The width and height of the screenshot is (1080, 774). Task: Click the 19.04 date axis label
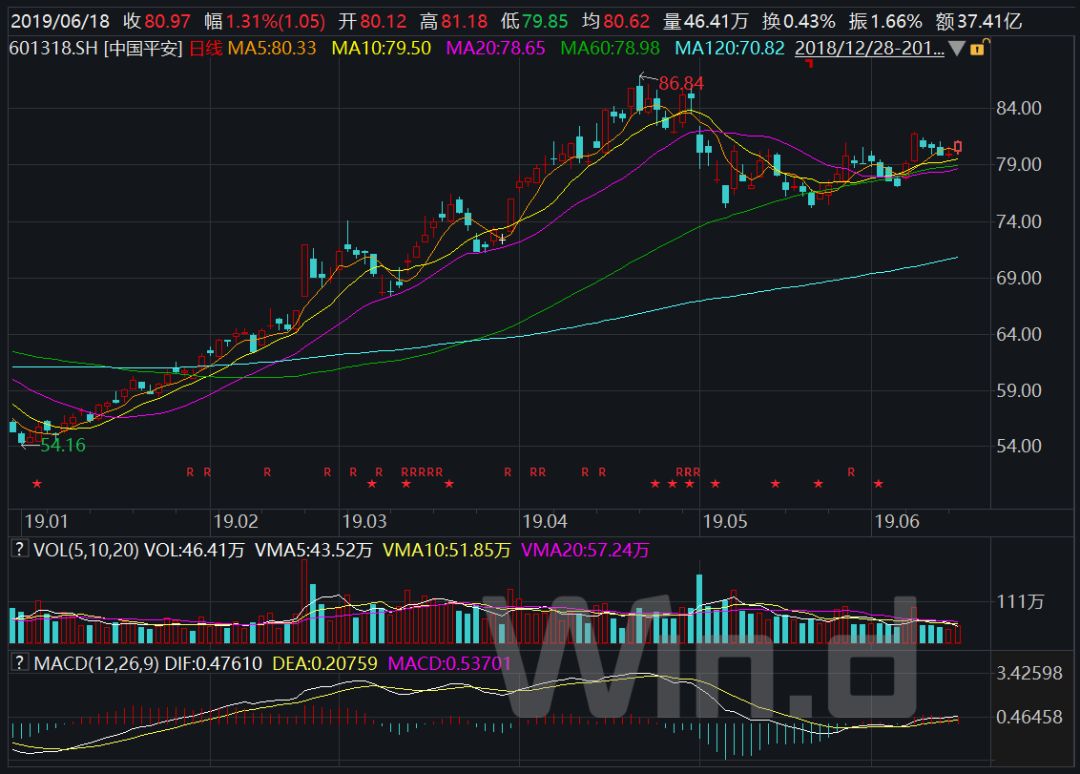pyautogui.click(x=545, y=521)
